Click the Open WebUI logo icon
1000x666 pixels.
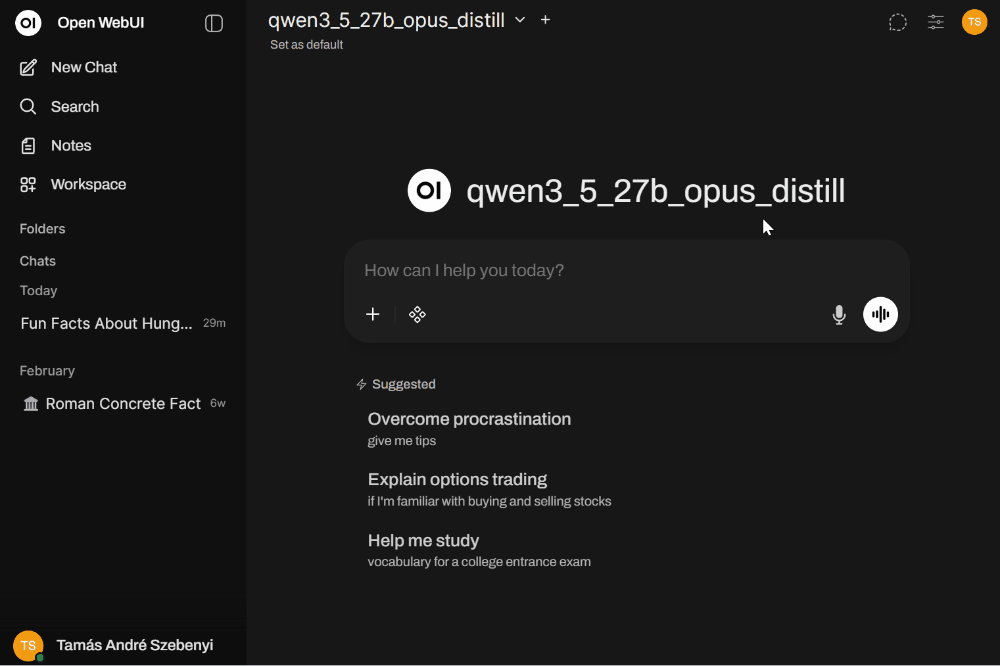pos(28,23)
